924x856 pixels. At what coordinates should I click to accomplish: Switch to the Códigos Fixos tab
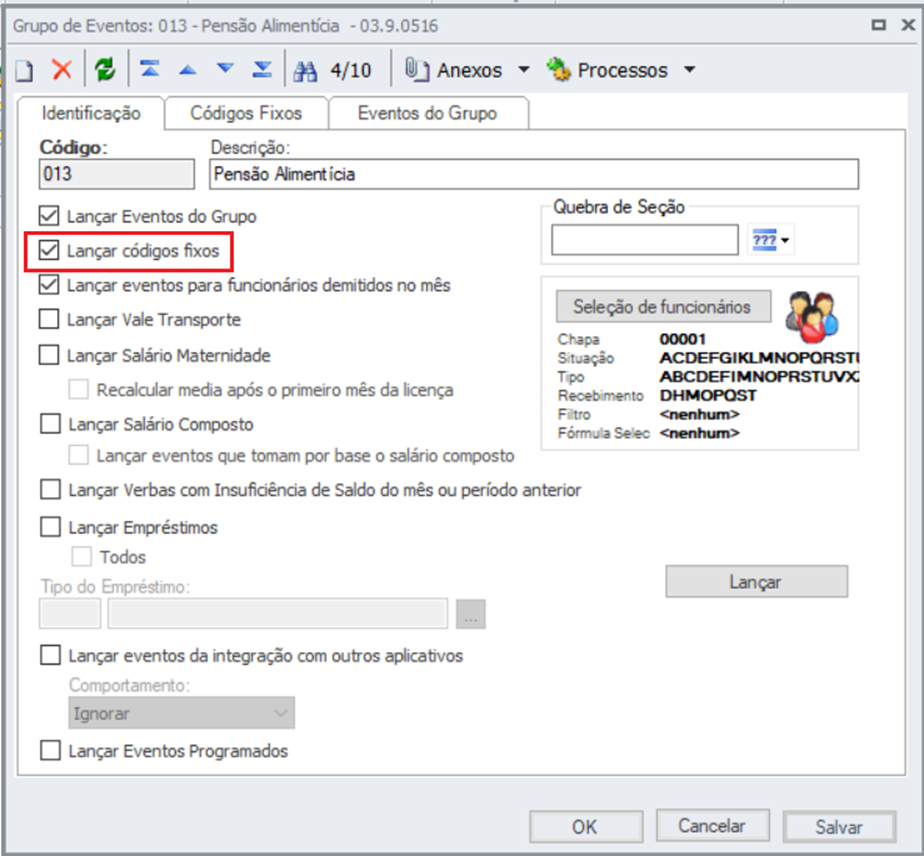(x=246, y=113)
